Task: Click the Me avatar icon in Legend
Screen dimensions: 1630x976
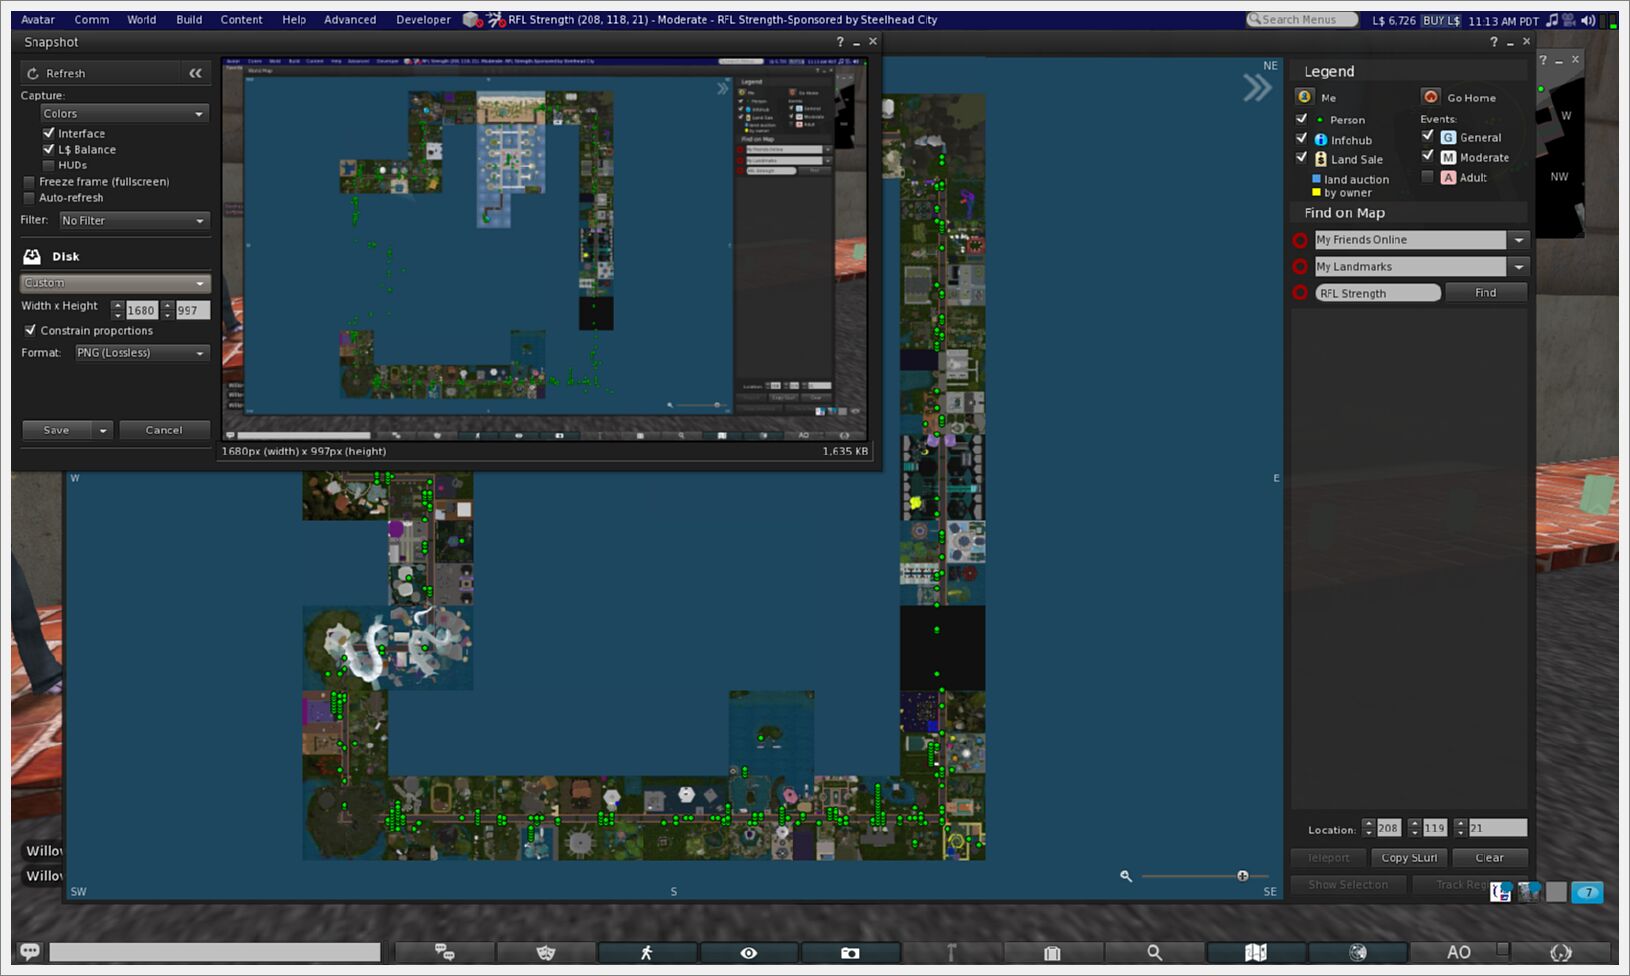Action: (1304, 97)
